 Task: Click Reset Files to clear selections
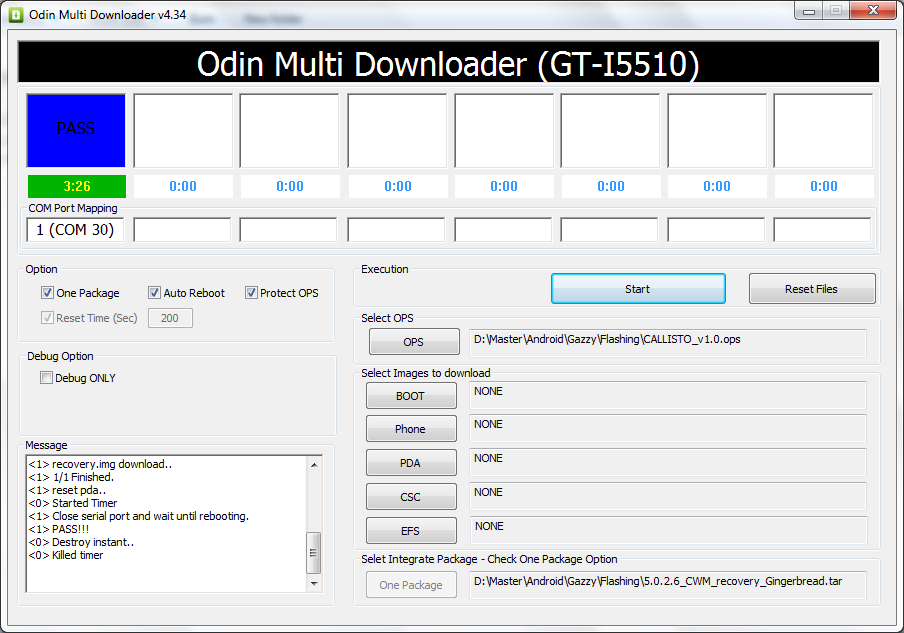click(811, 288)
